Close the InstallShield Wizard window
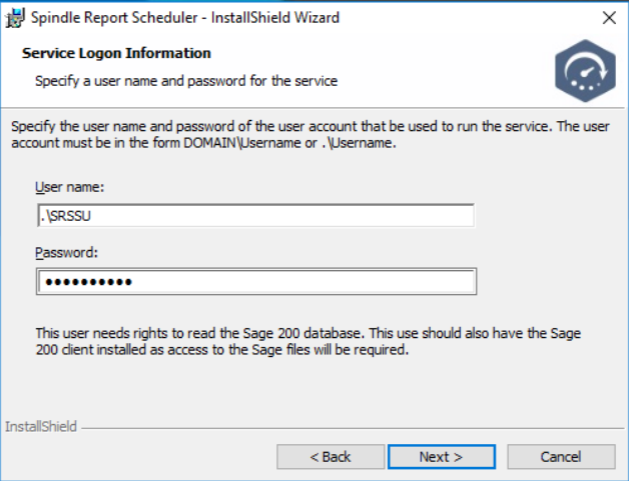 click(609, 18)
